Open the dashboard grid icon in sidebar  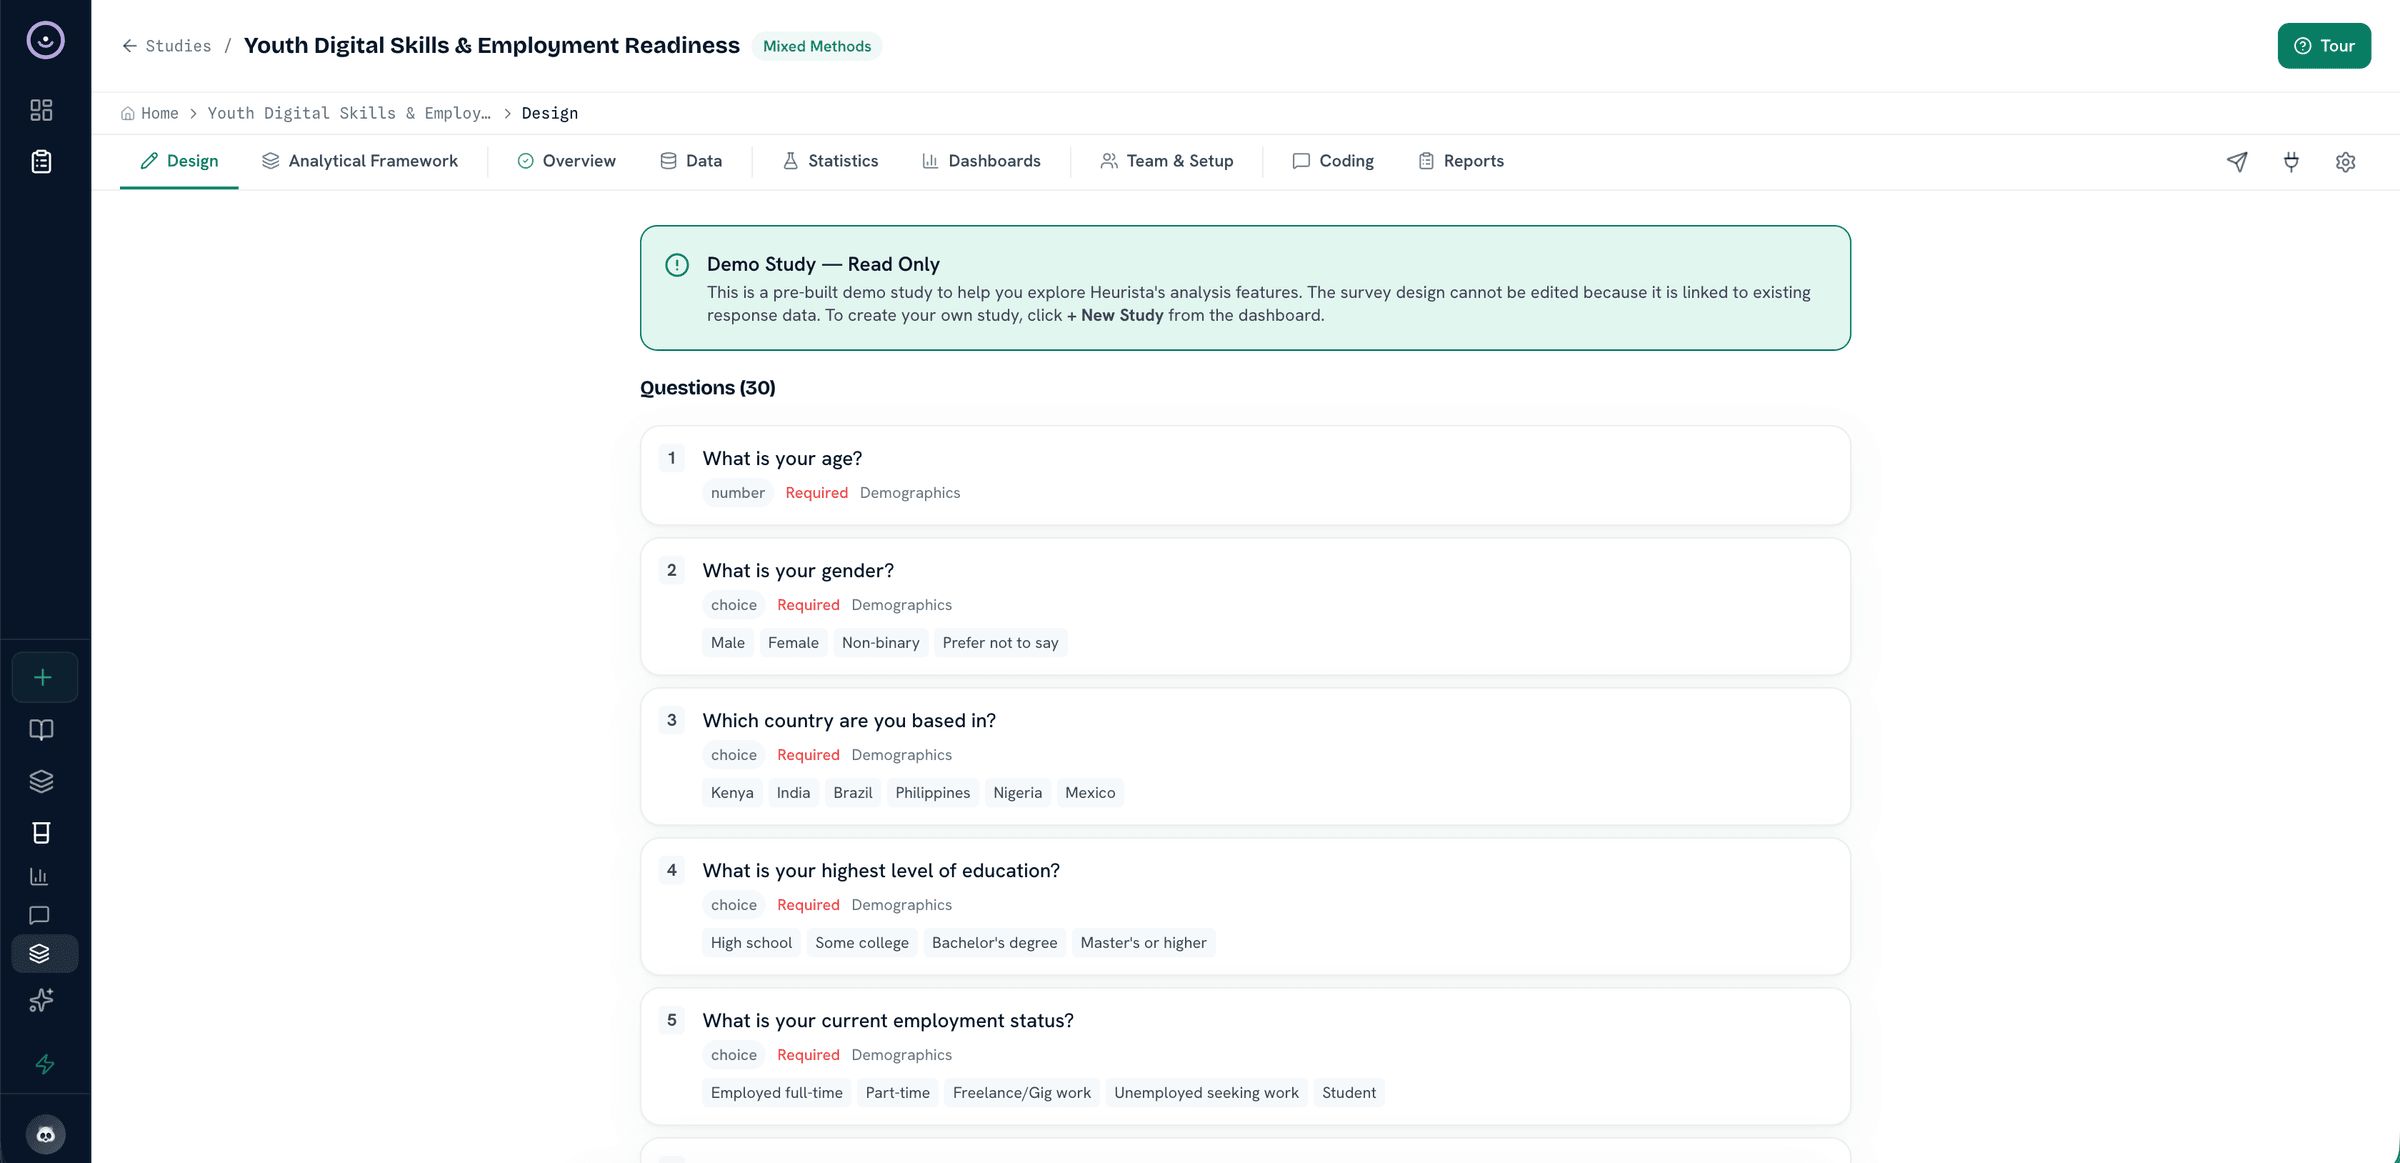[41, 110]
